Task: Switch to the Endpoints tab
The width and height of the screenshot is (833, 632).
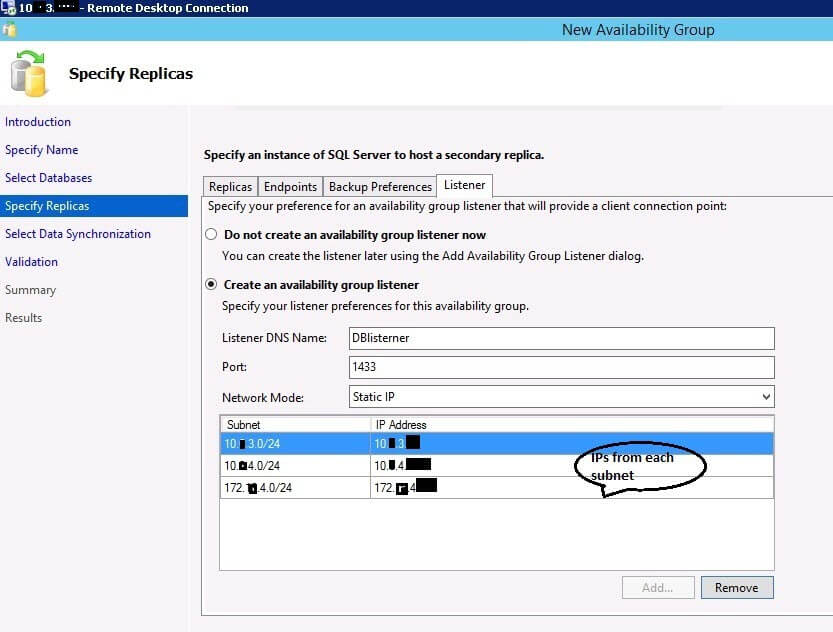Action: (290, 187)
